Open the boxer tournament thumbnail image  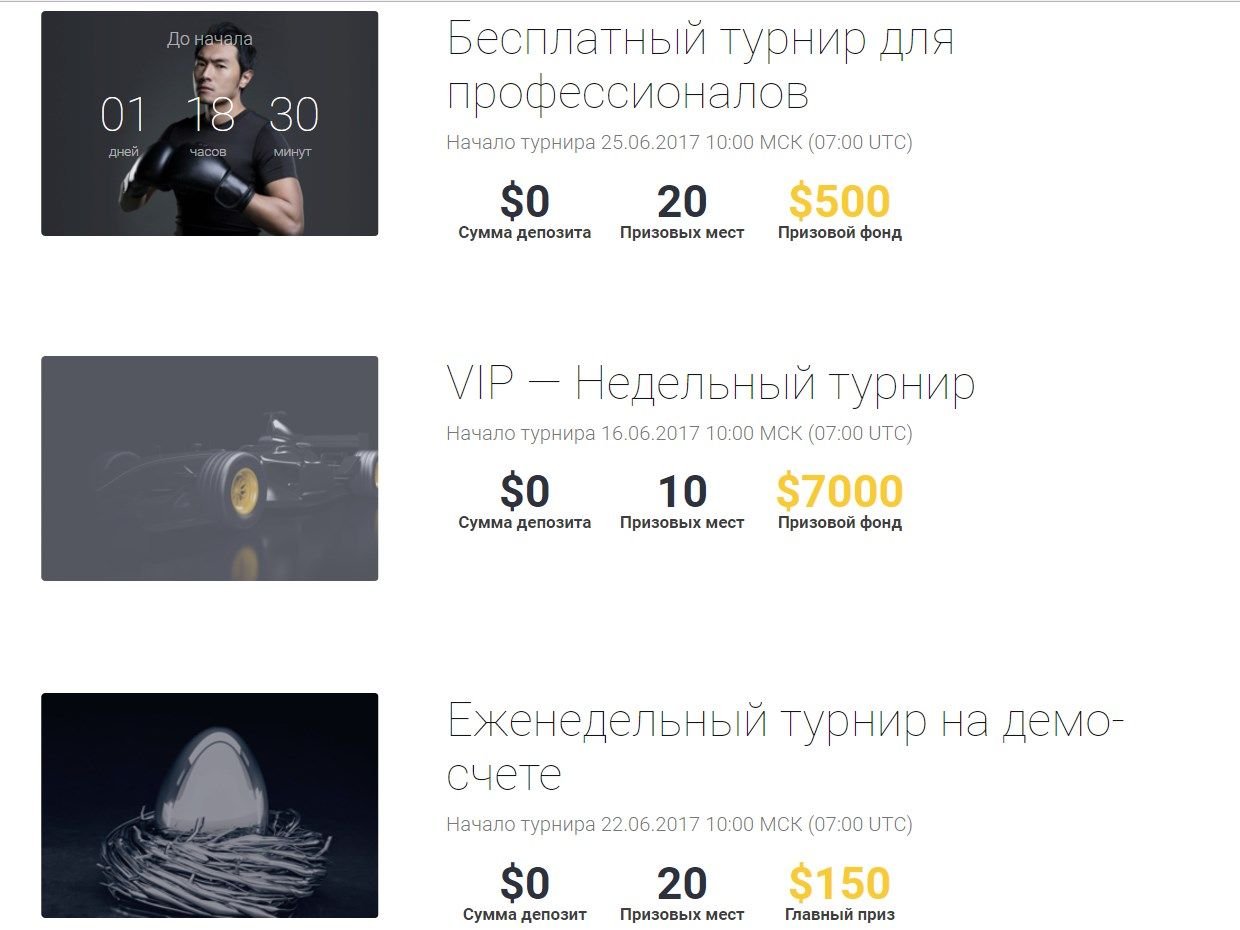209,123
